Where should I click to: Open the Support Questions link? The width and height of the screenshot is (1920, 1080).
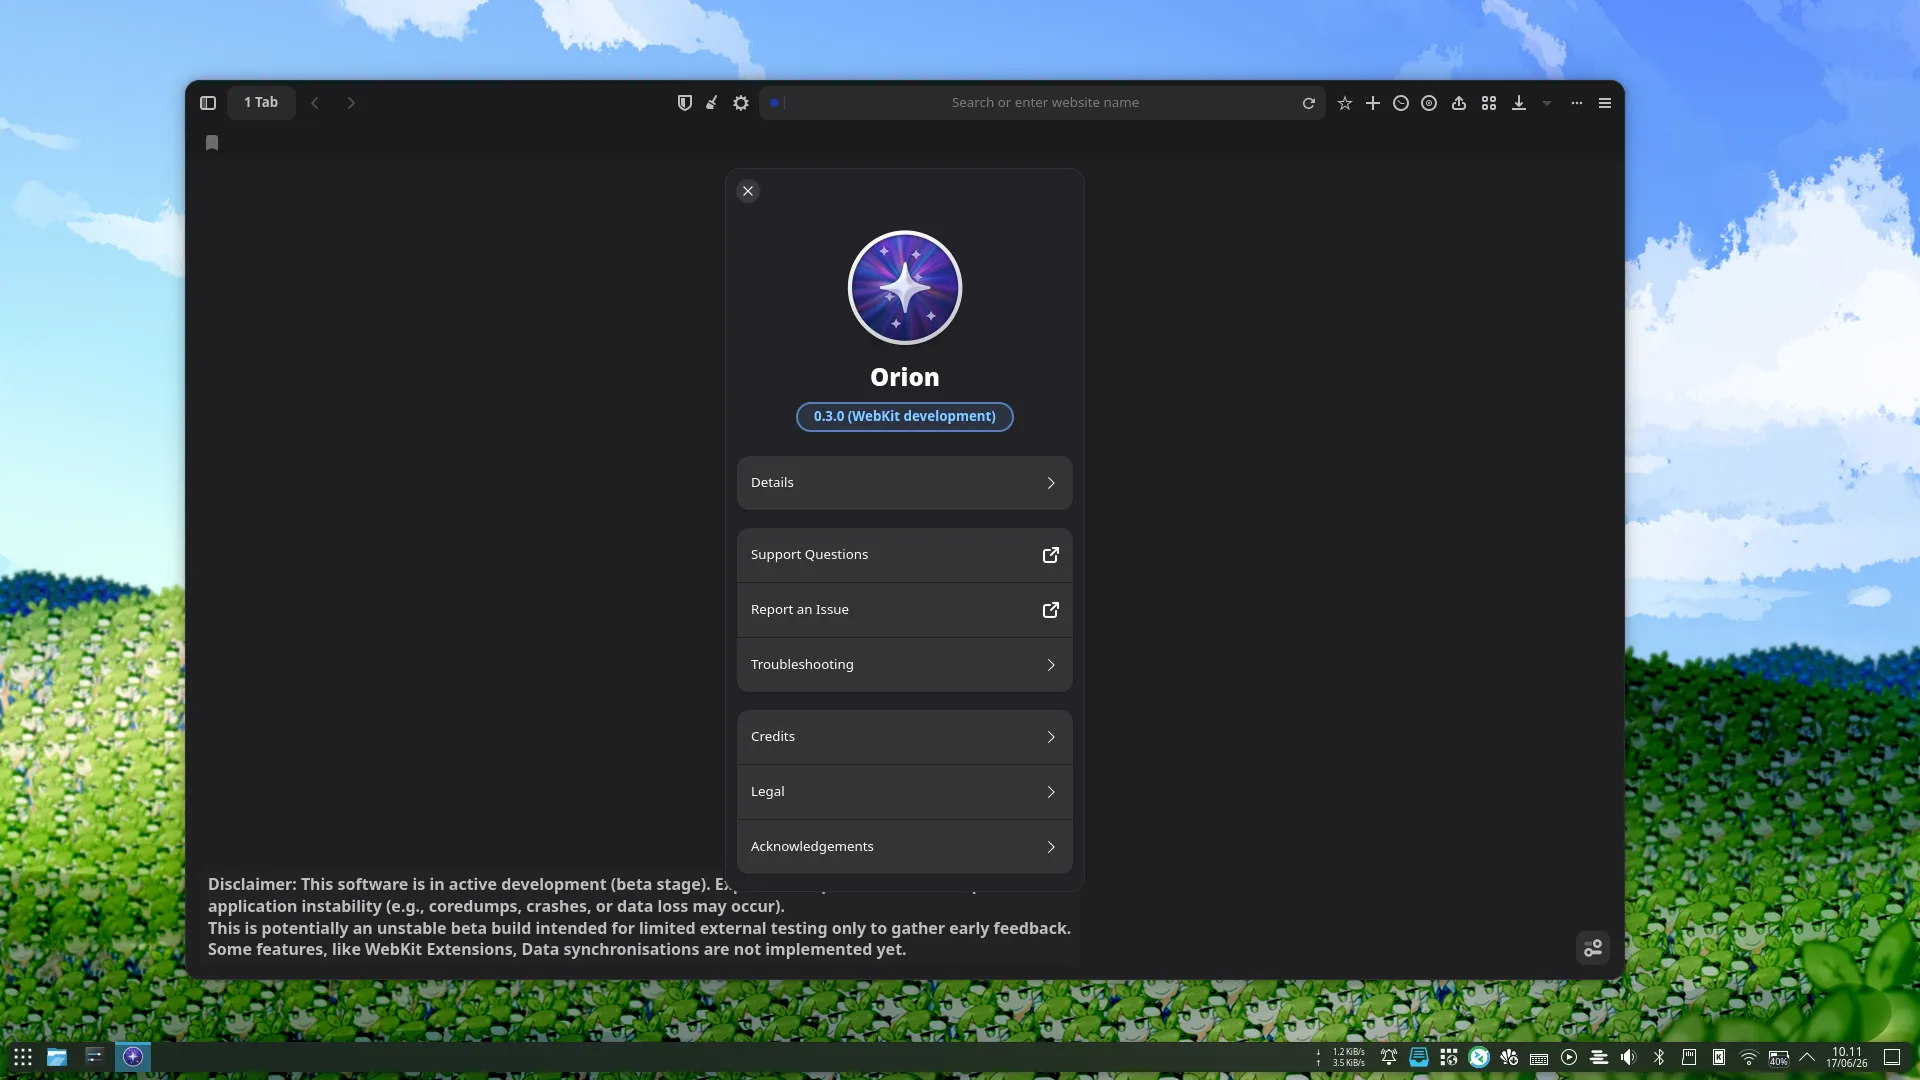905,555
